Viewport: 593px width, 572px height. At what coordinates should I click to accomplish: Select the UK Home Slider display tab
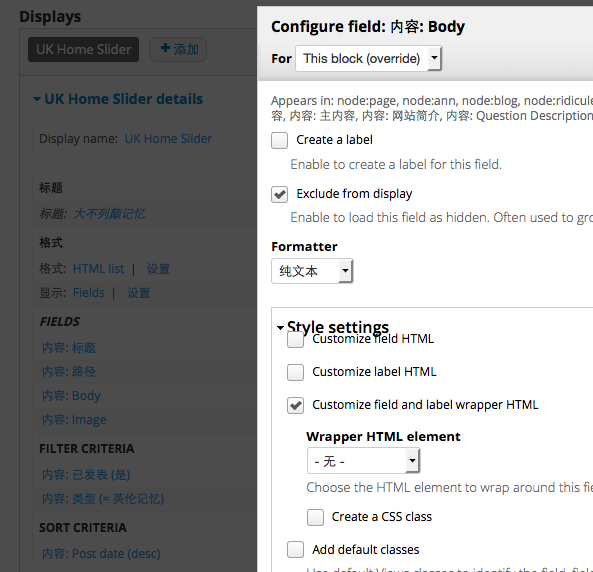84,49
